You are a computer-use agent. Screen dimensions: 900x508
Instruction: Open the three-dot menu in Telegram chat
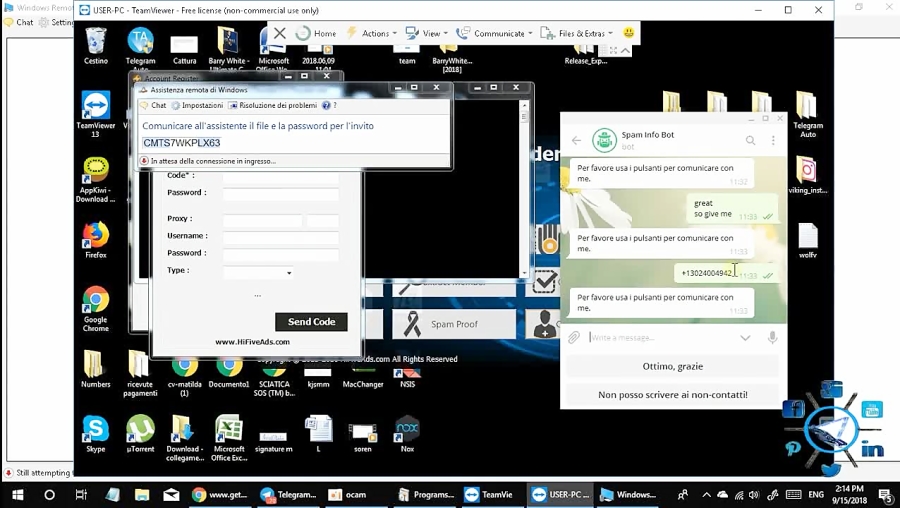tap(773, 140)
